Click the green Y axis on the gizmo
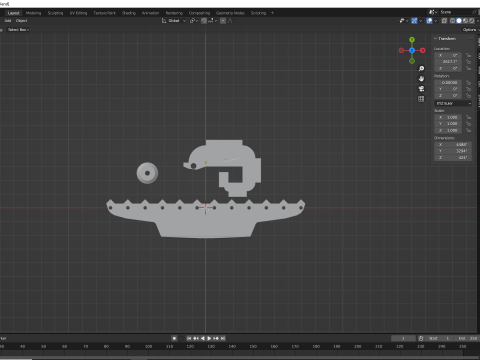Screen dimensions: 480x360 click(x=412, y=40)
